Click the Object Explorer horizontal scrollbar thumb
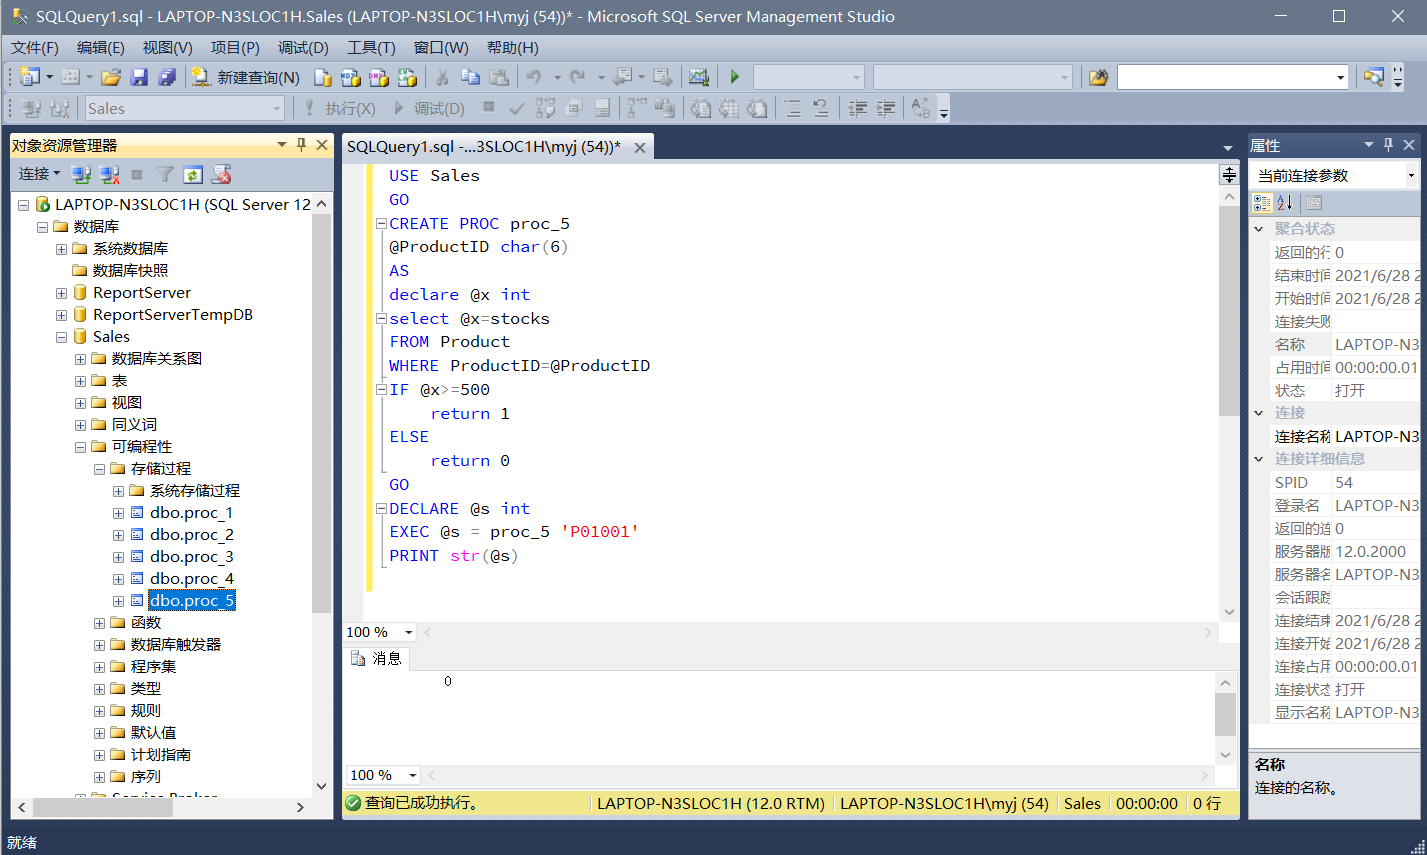This screenshot has height=855, width=1427. coord(102,807)
